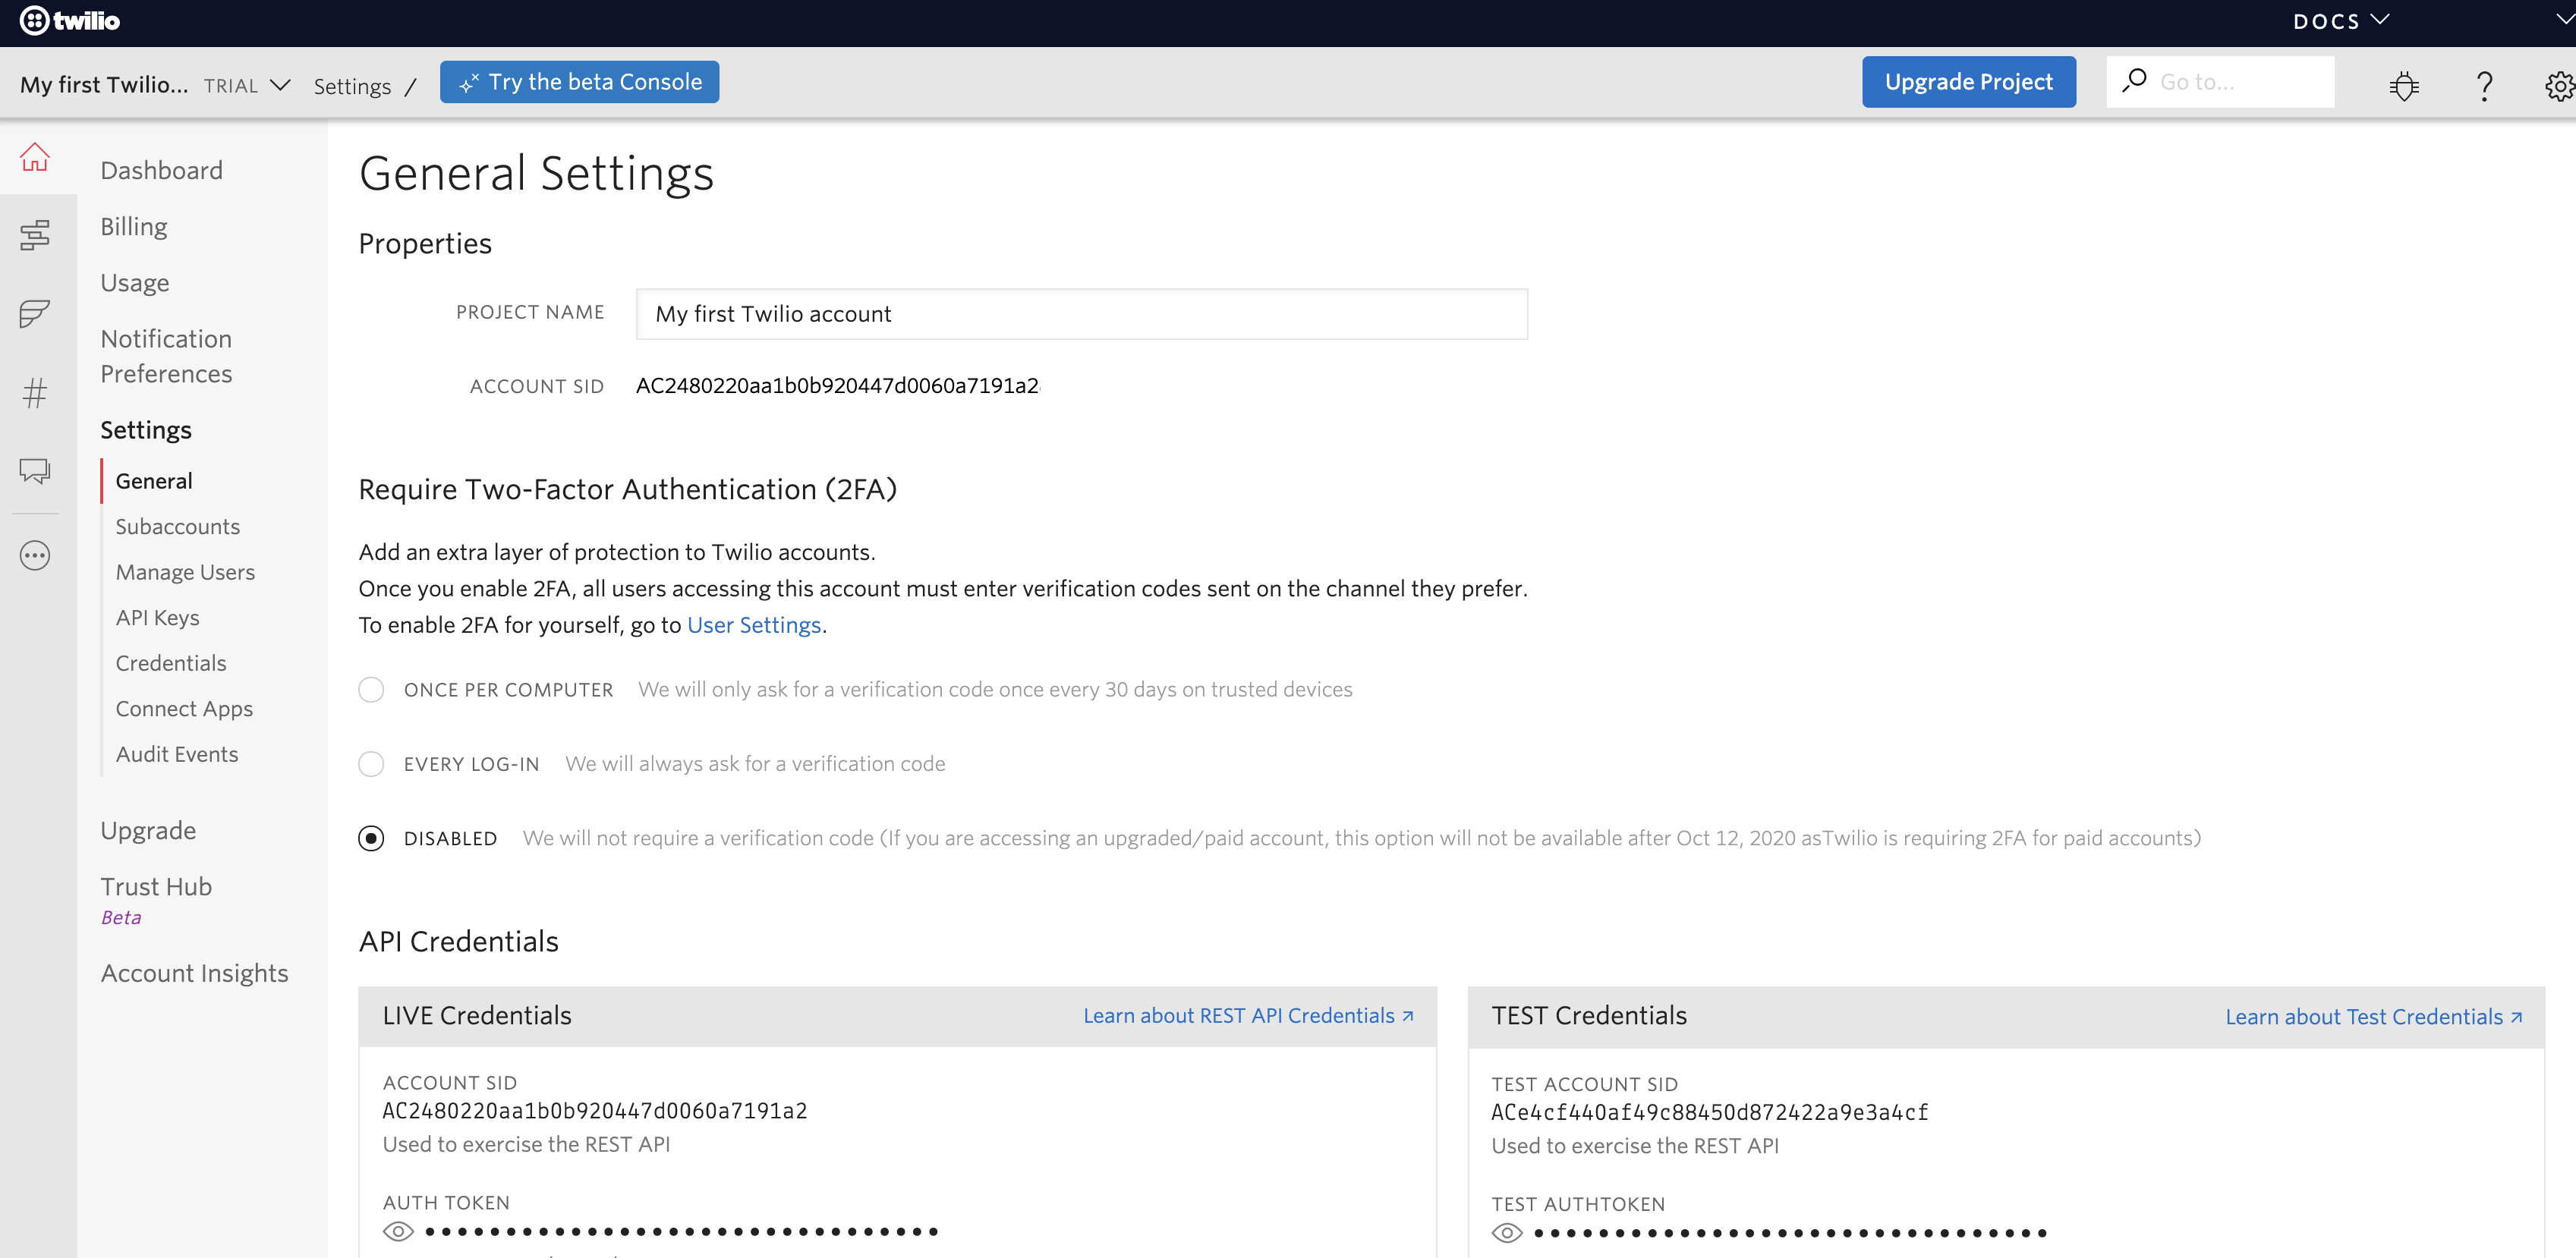This screenshot has height=1258, width=2576.
Task: Open Learn about REST API Credentials link
Action: [1248, 1016]
